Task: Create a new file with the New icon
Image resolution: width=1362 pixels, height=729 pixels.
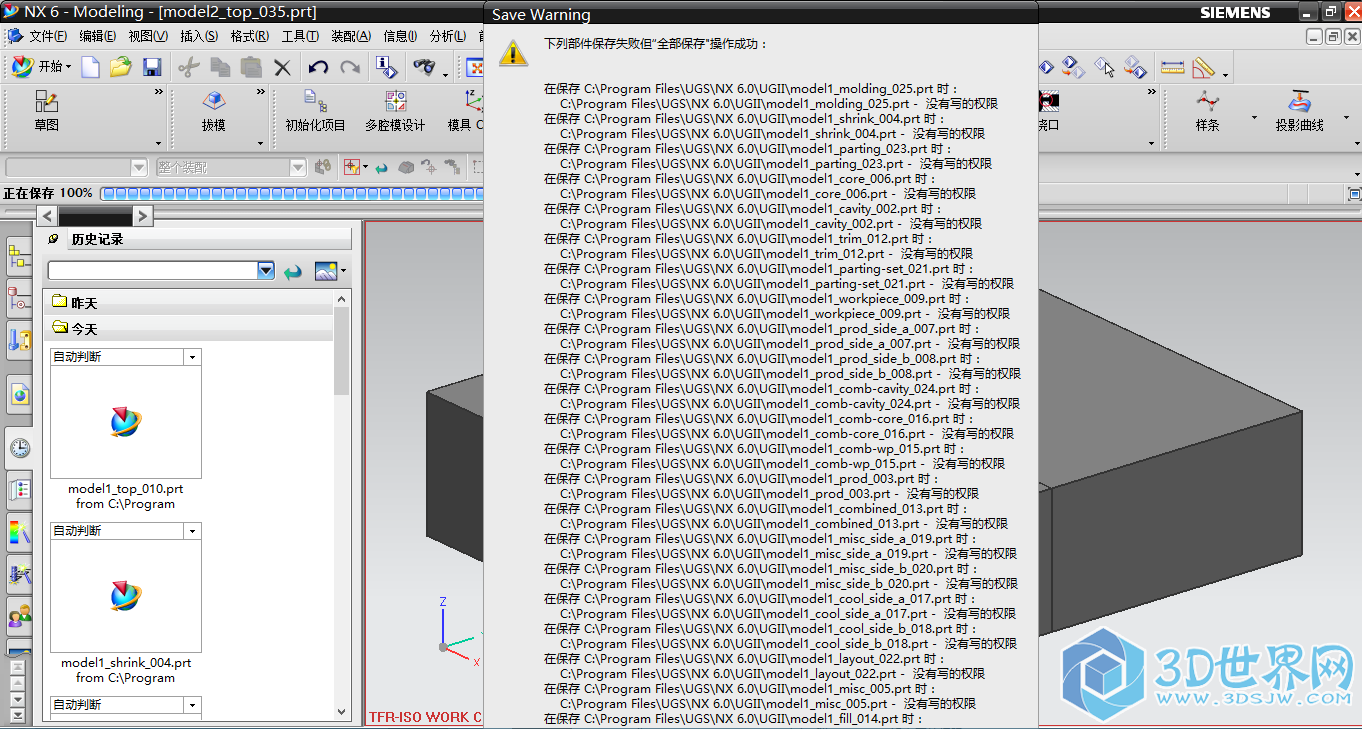Action: [90, 67]
